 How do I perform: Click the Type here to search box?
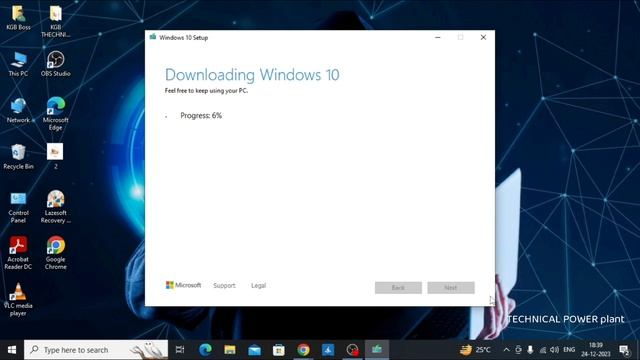(x=96, y=350)
